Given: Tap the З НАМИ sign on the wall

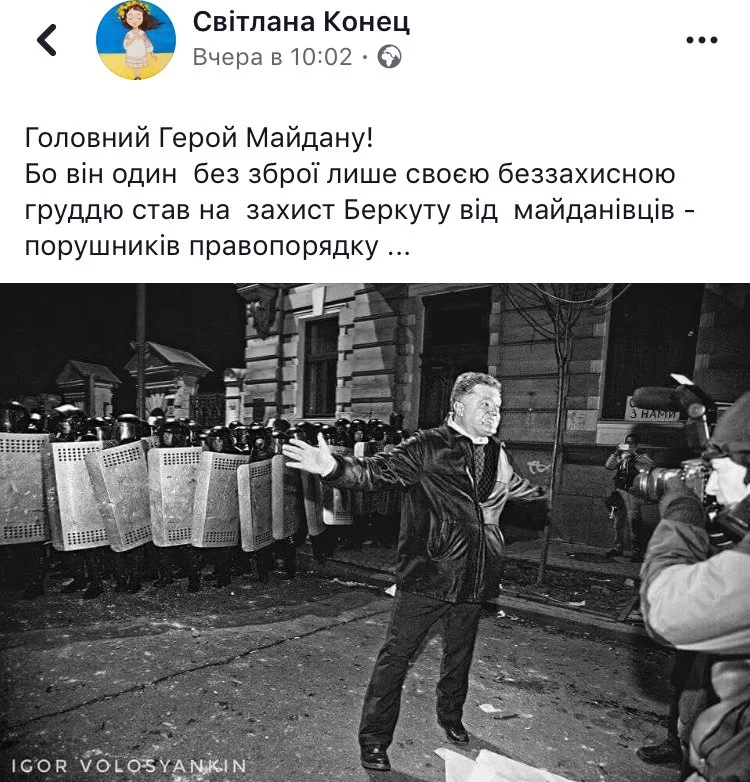Looking at the screenshot, I should (x=652, y=410).
